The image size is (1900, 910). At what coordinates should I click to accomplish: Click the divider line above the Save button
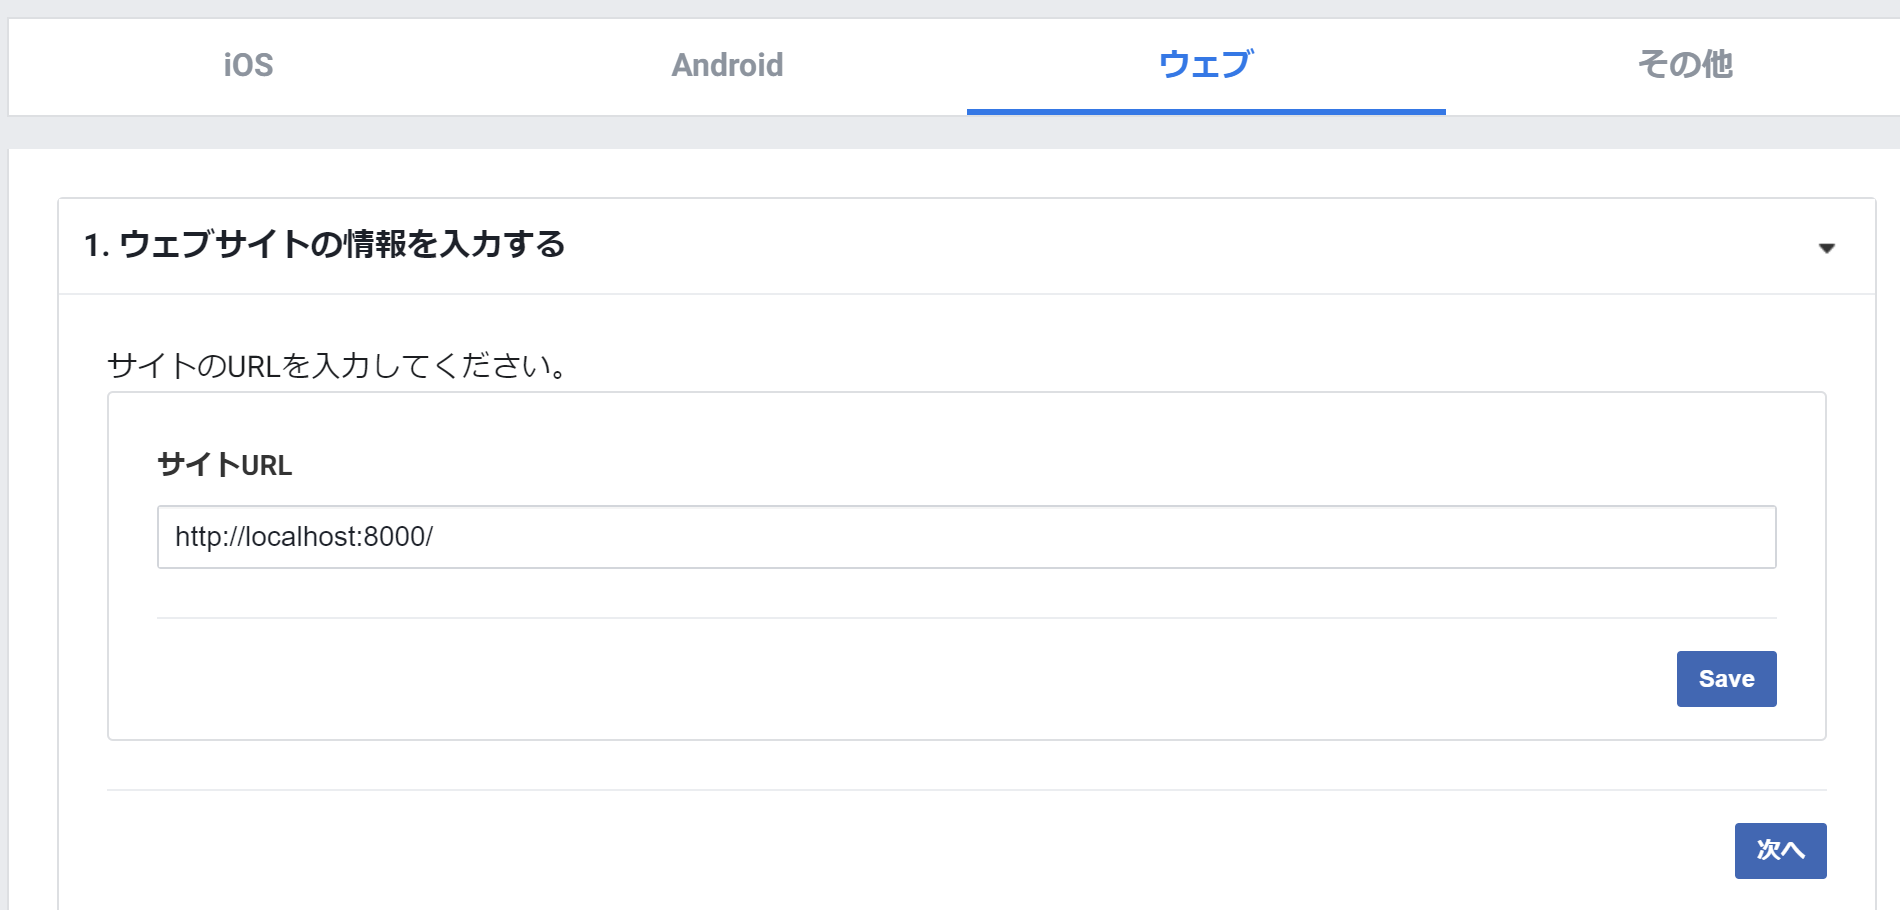pyautogui.click(x=966, y=618)
